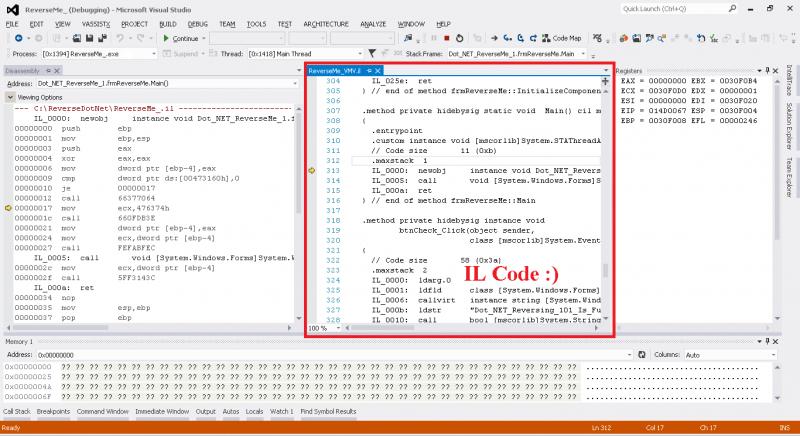Pin the Memory 1 panel
The width and height of the screenshot is (800, 436).
point(767,341)
